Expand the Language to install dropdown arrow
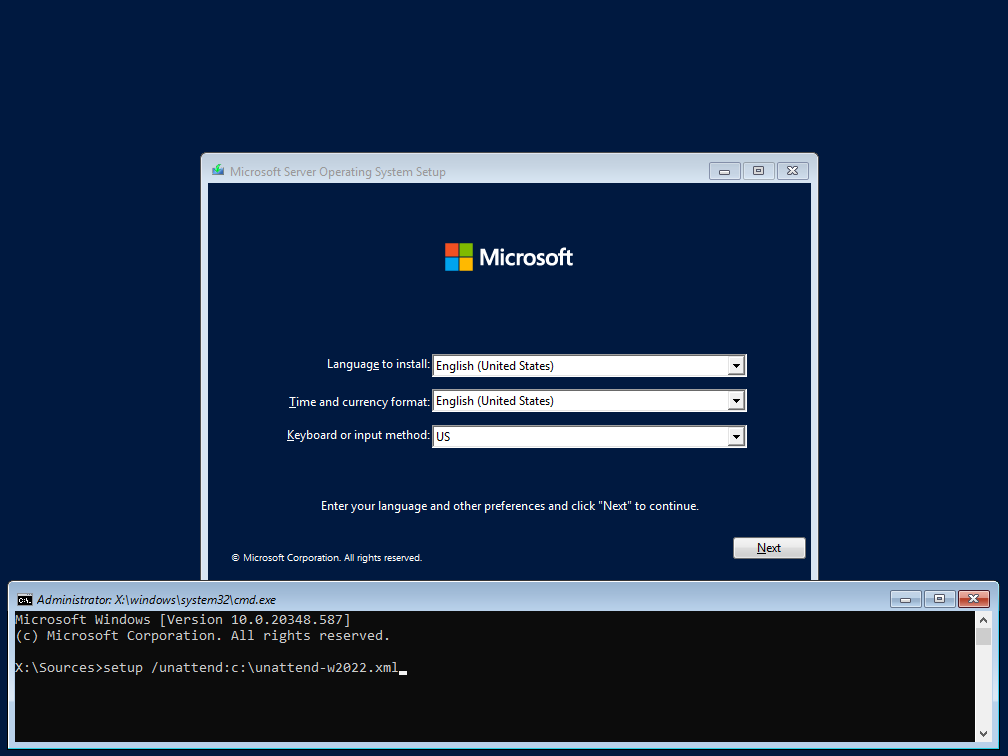The image size is (1008, 756). pyautogui.click(x=736, y=366)
